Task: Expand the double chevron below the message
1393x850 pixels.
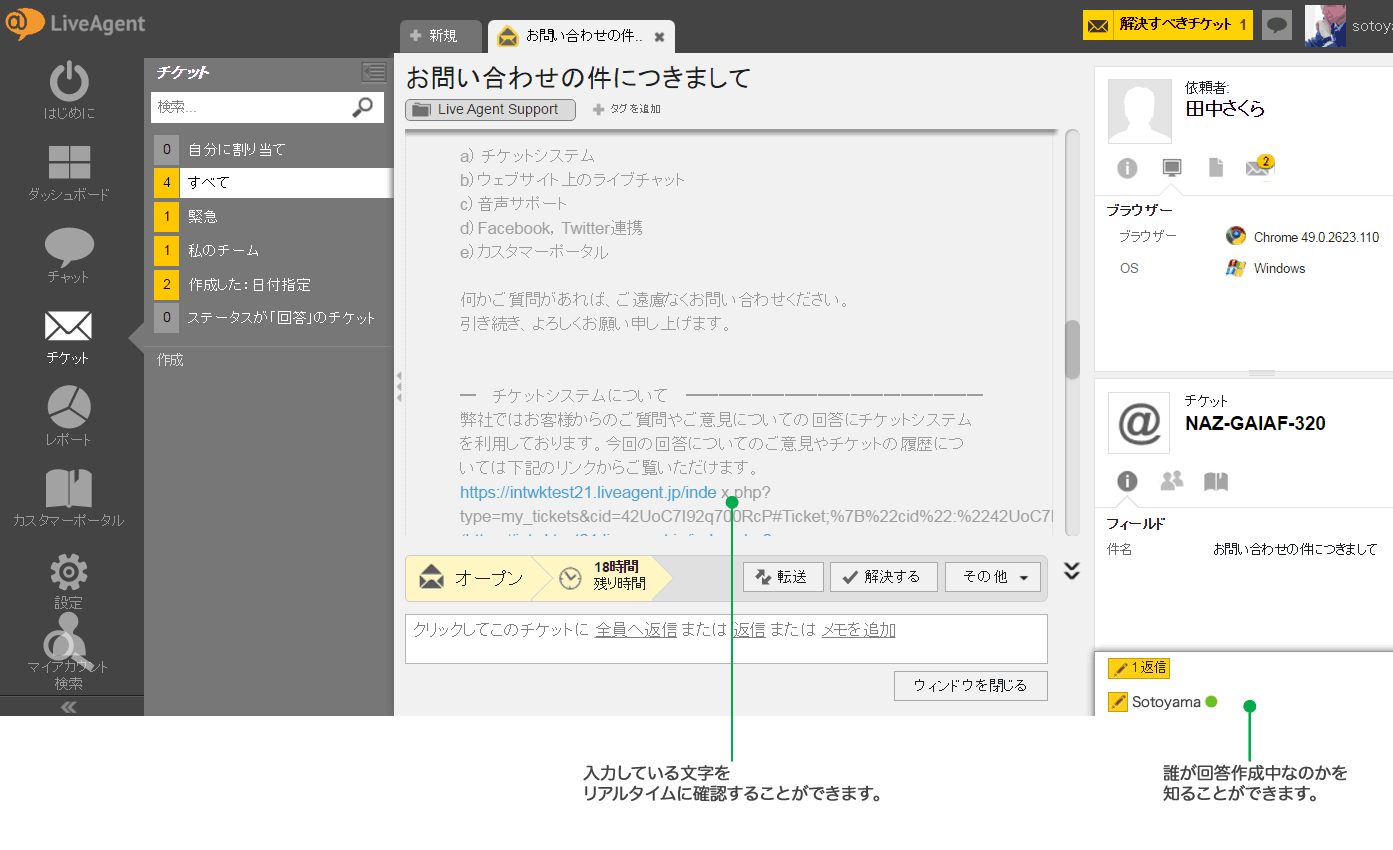Action: click(1071, 571)
